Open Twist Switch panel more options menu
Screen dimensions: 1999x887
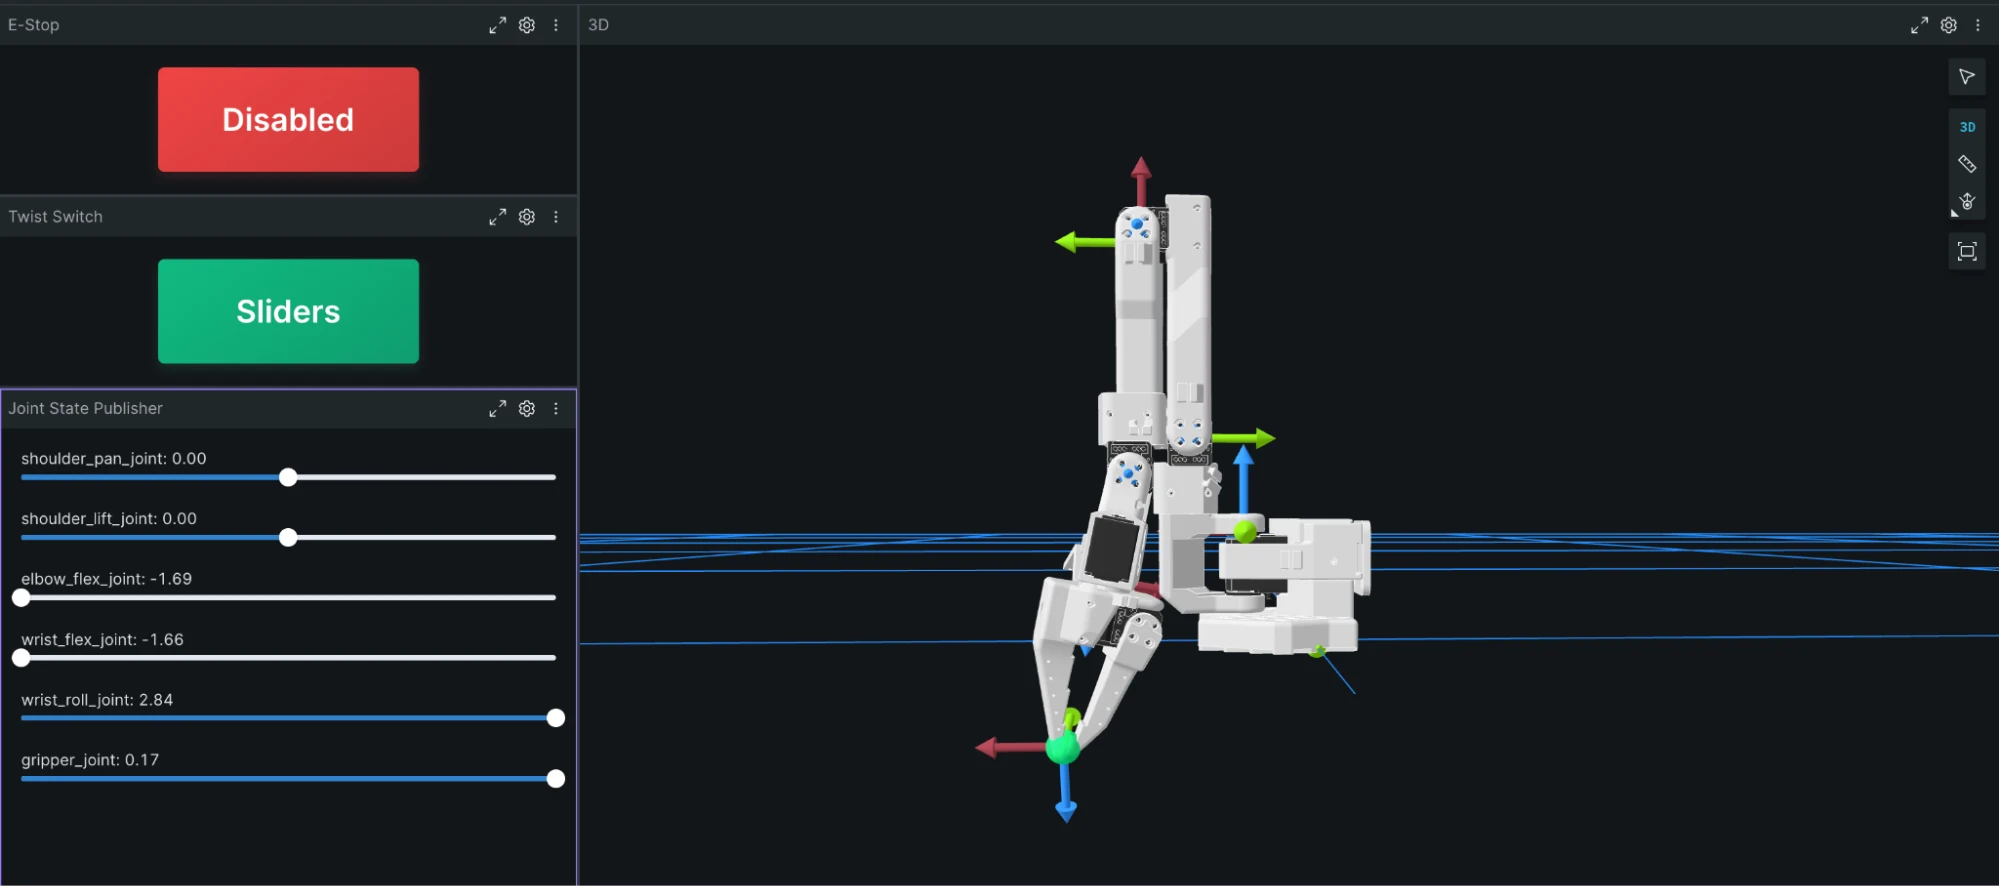click(556, 217)
